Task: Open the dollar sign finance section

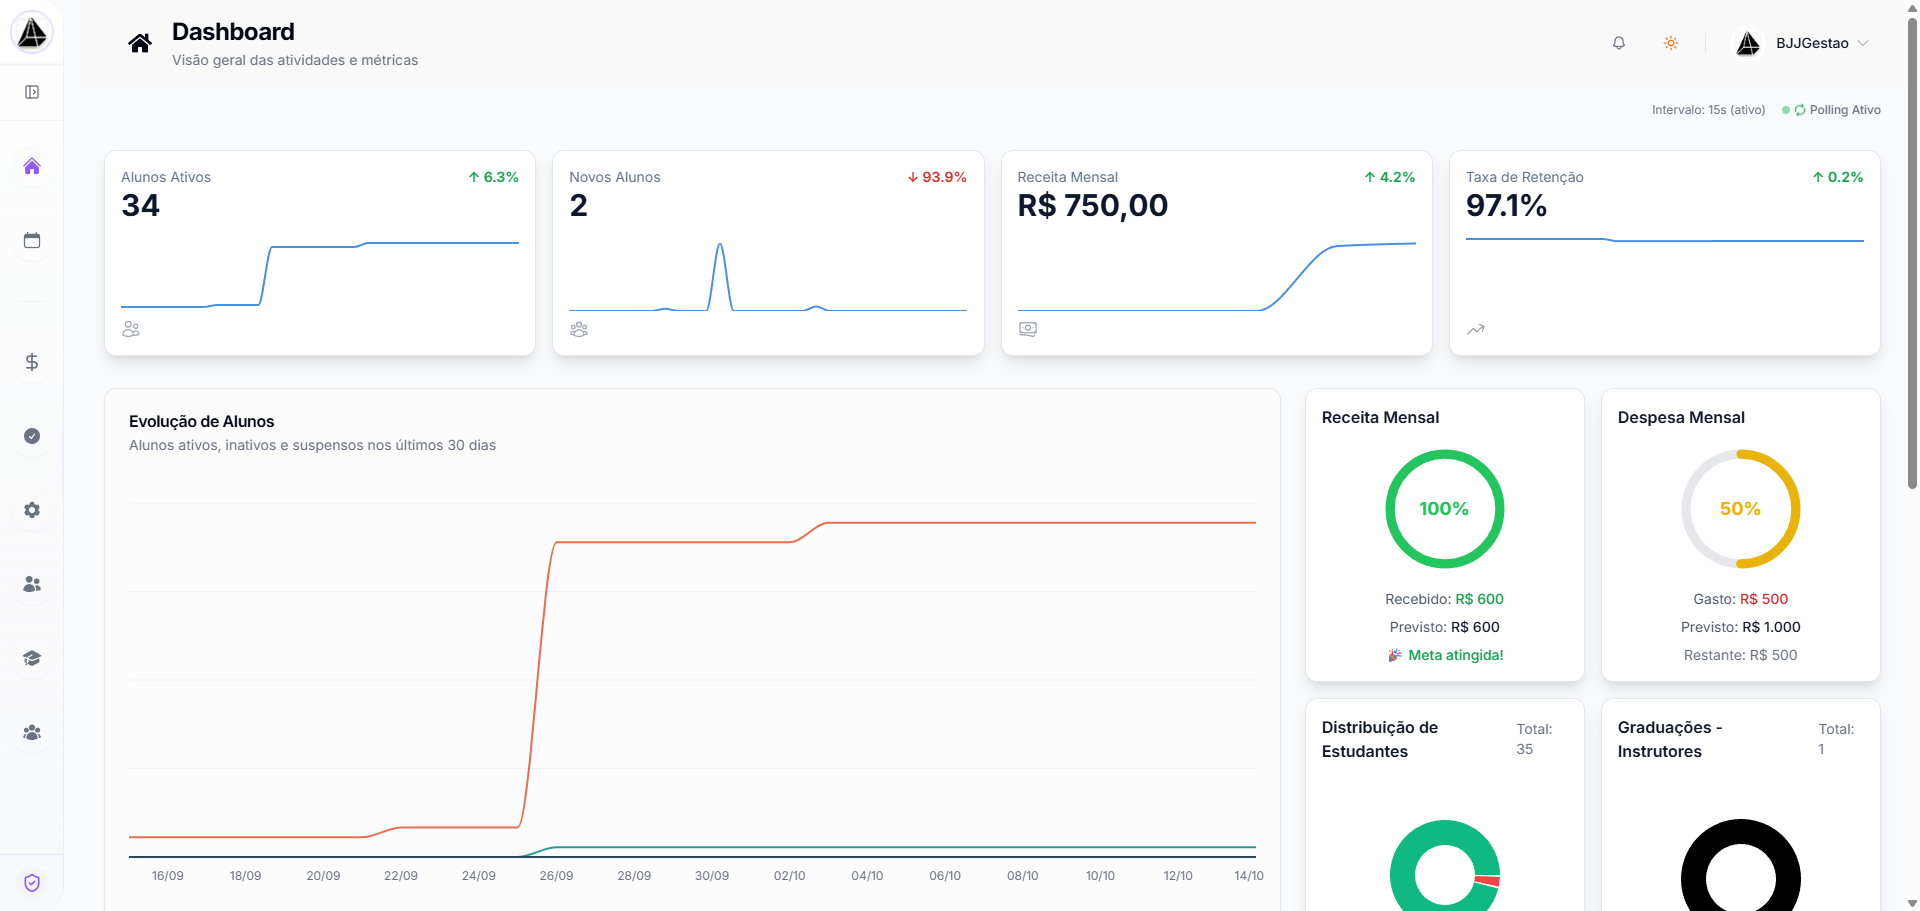Action: (x=32, y=362)
